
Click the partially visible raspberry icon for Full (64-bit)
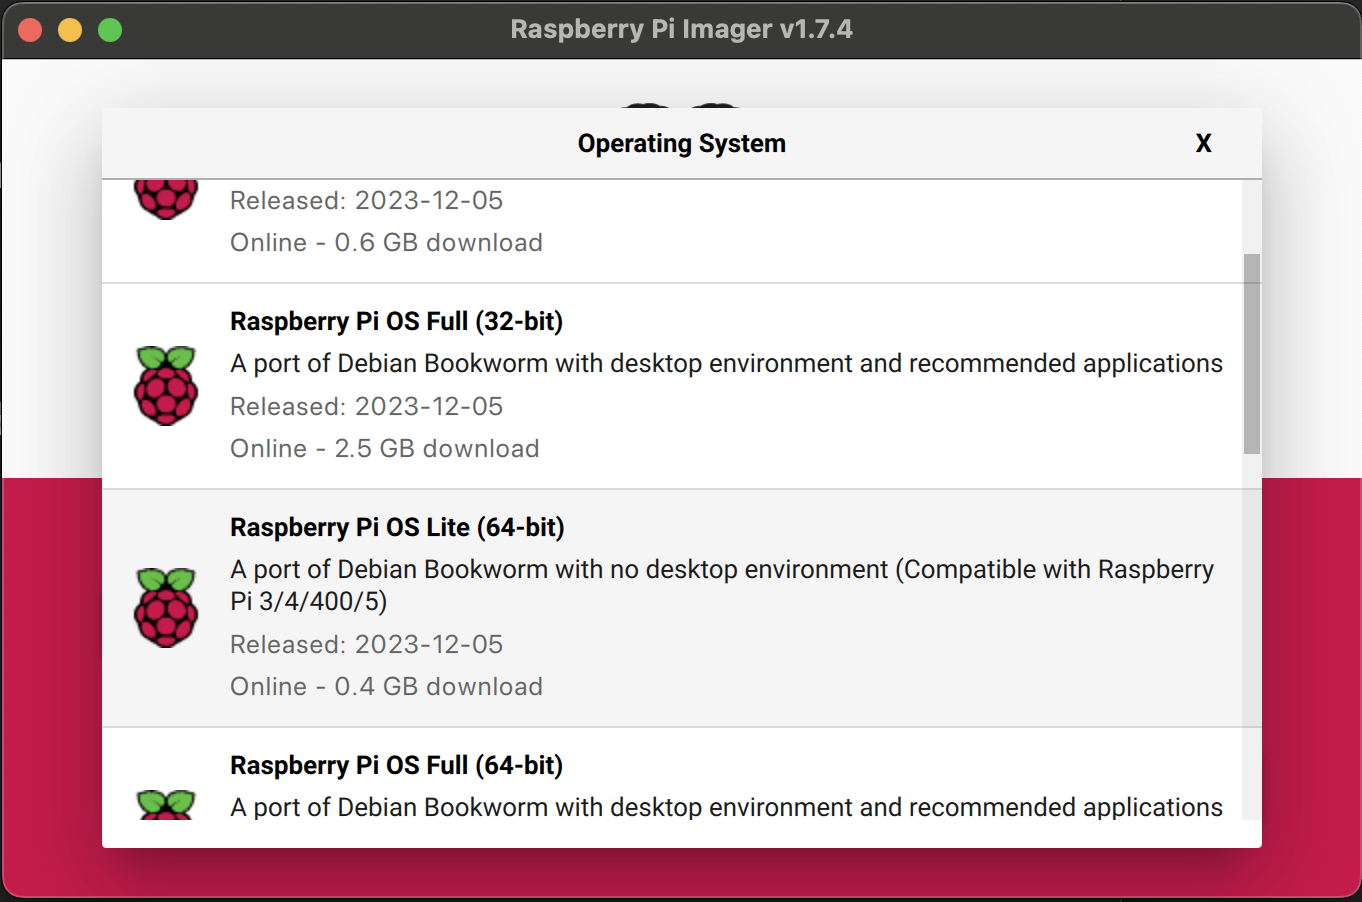[x=166, y=805]
